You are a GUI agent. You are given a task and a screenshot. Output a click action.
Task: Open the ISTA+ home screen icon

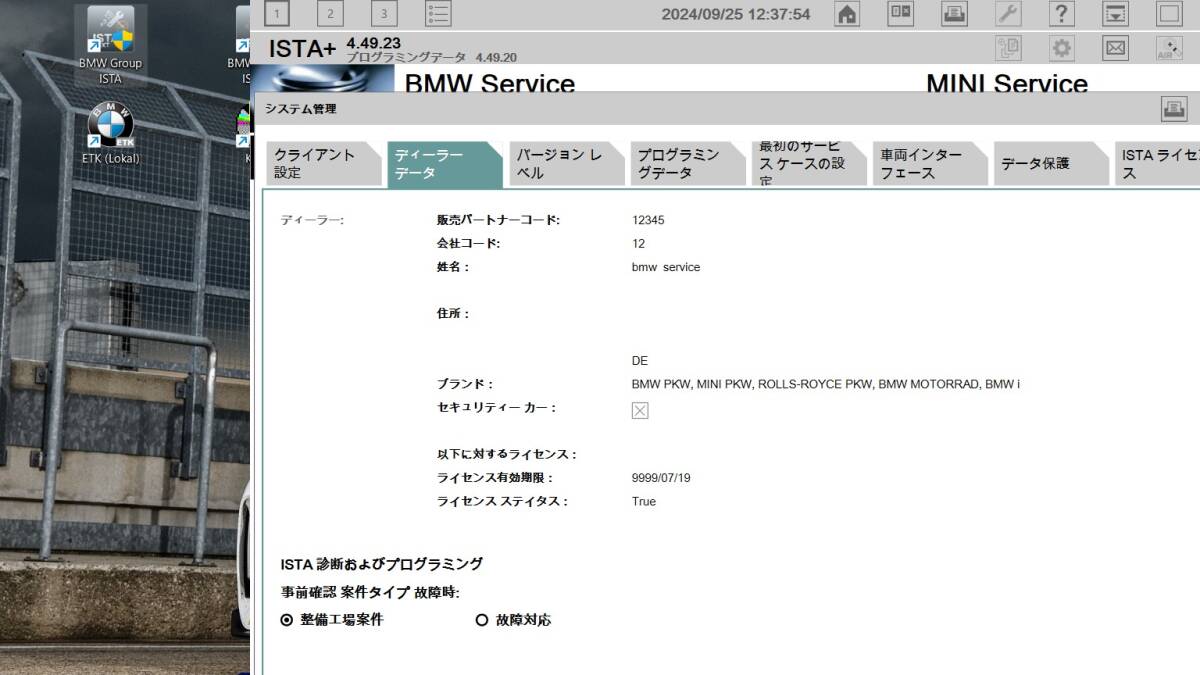(x=847, y=14)
